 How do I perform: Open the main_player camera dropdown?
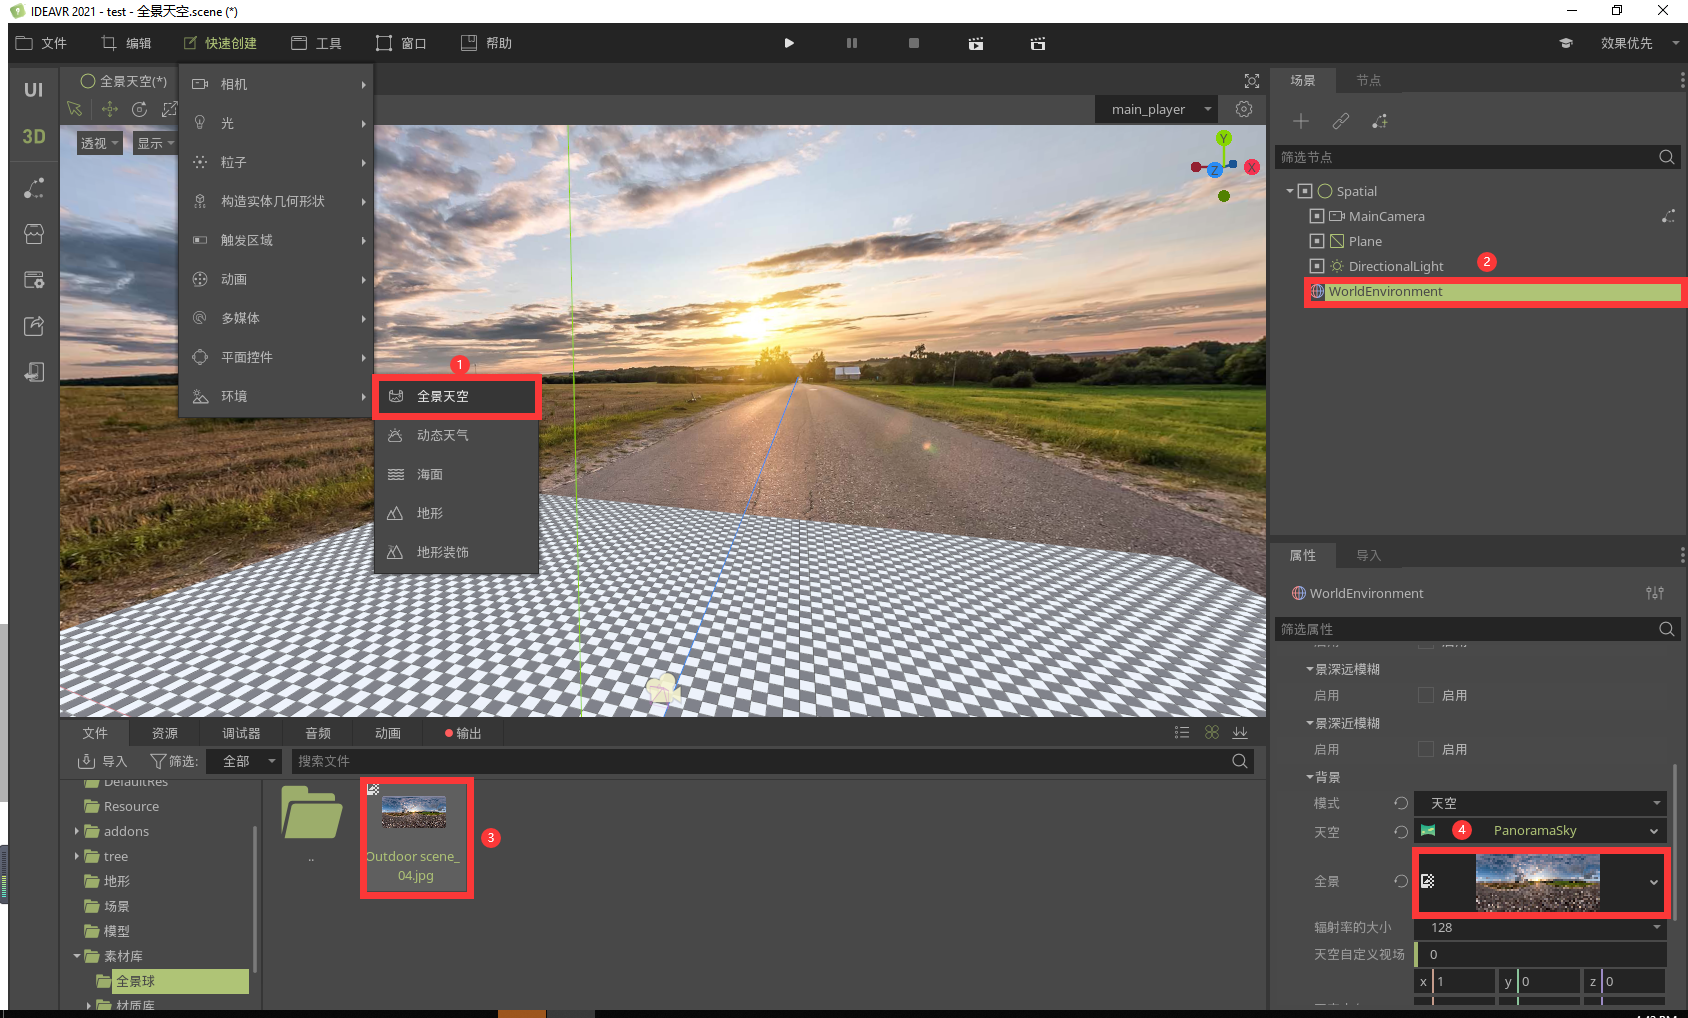click(1157, 109)
